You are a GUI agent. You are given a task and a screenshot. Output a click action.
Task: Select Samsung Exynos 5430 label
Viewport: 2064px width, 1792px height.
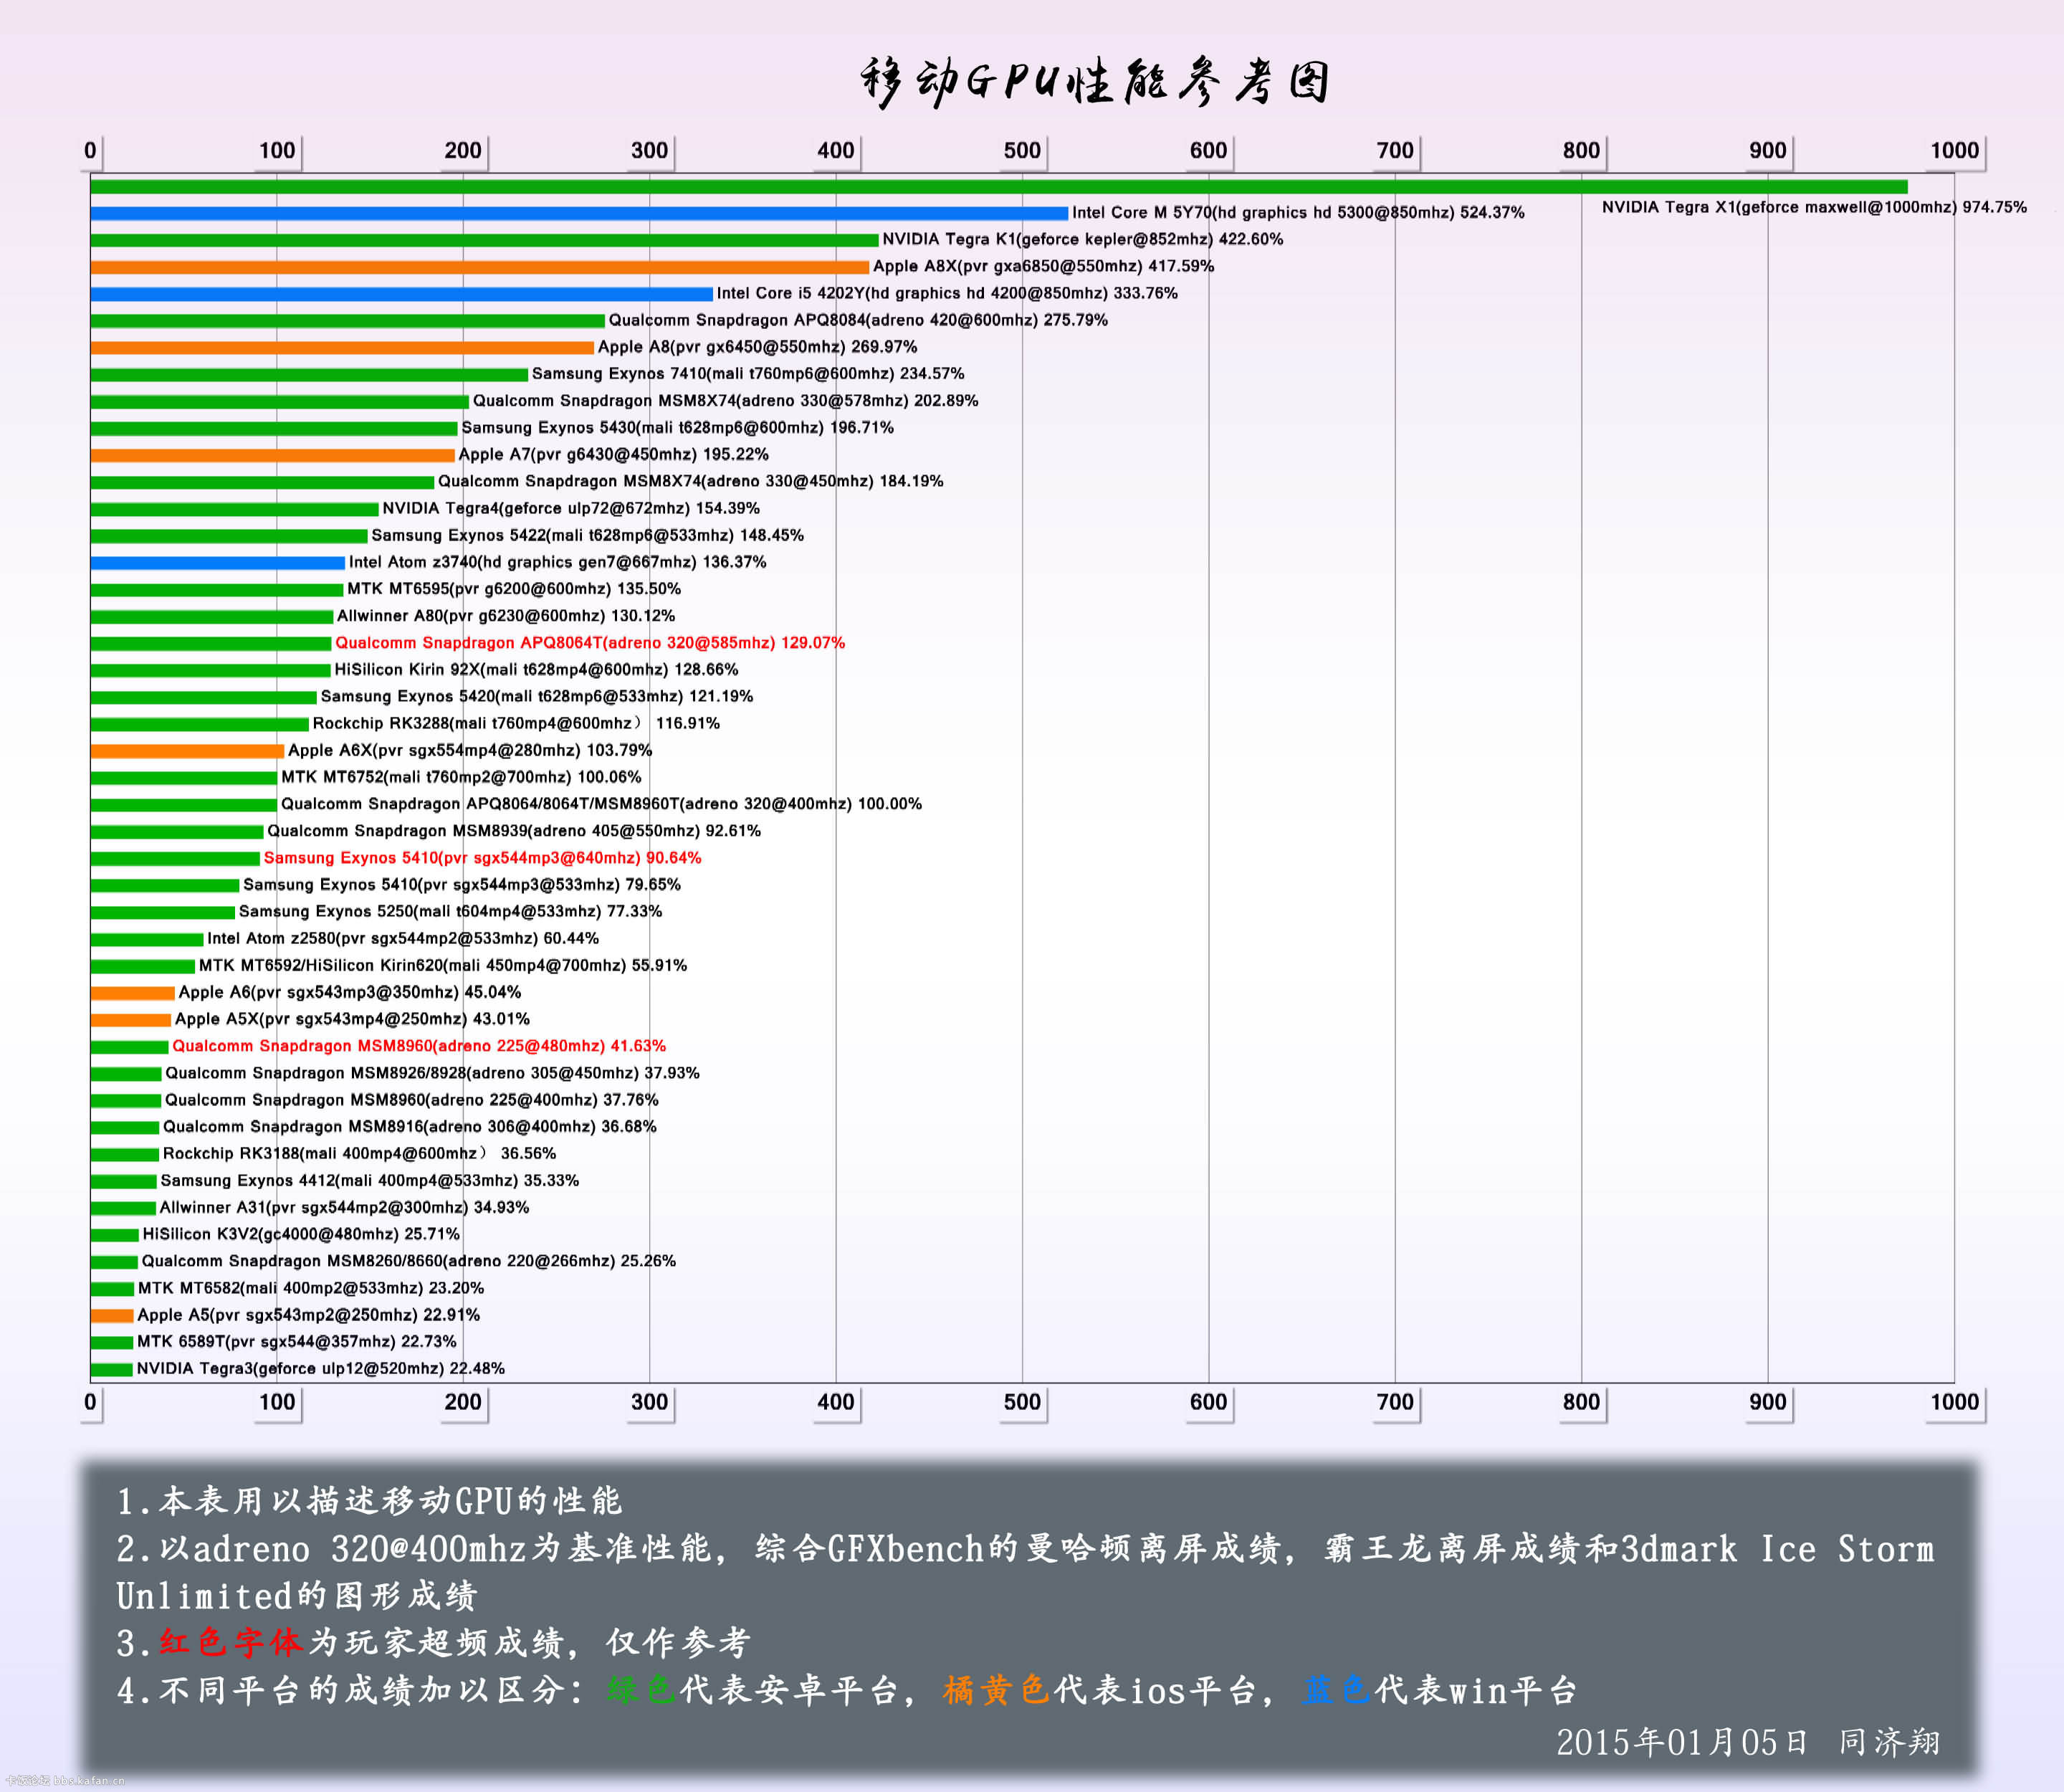677,427
